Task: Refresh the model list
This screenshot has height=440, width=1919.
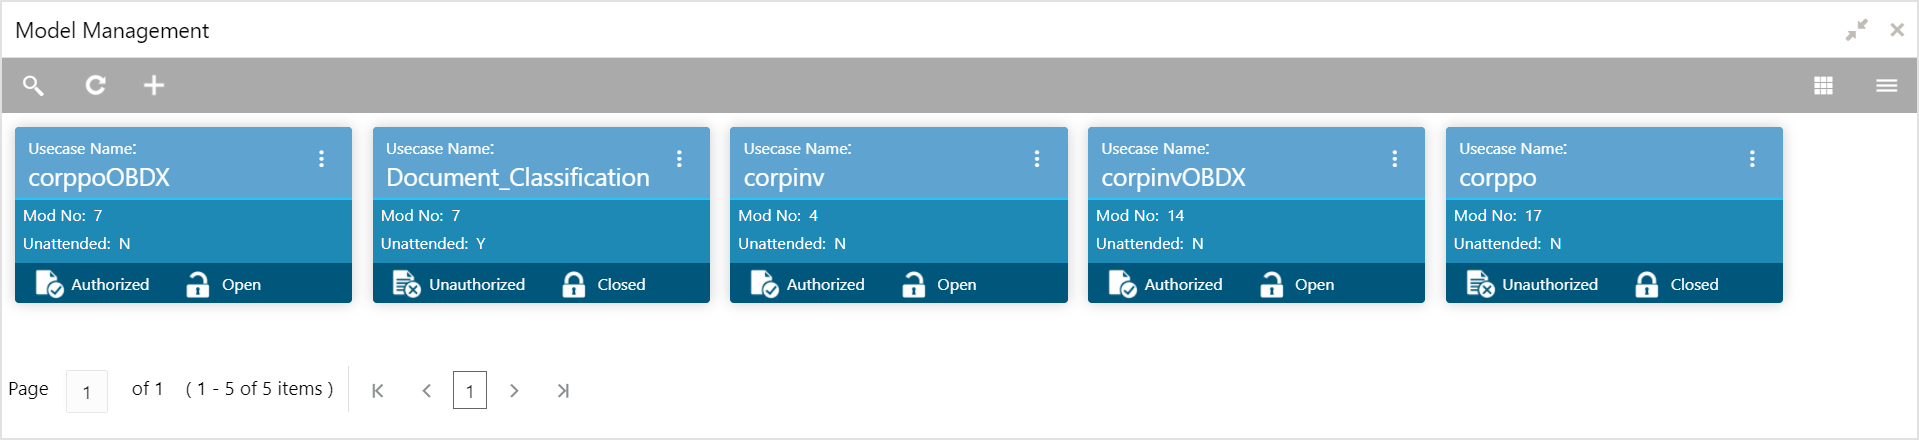Action: [95, 85]
